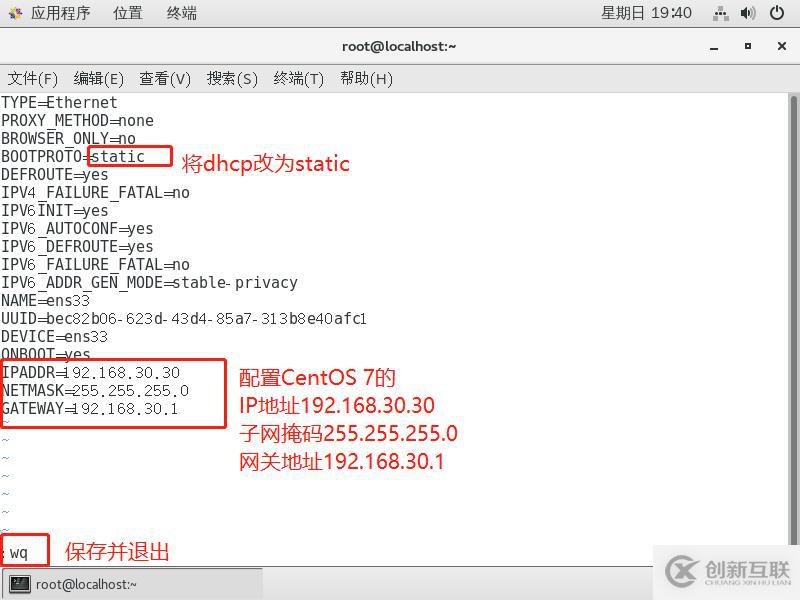Open the 帮助(H) menu

point(366,79)
